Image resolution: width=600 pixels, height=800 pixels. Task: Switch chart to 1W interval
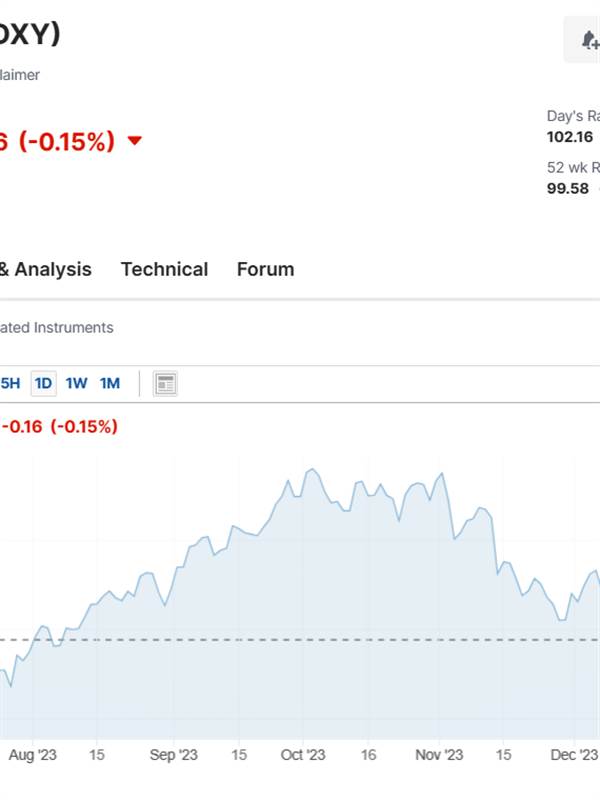pyautogui.click(x=77, y=383)
